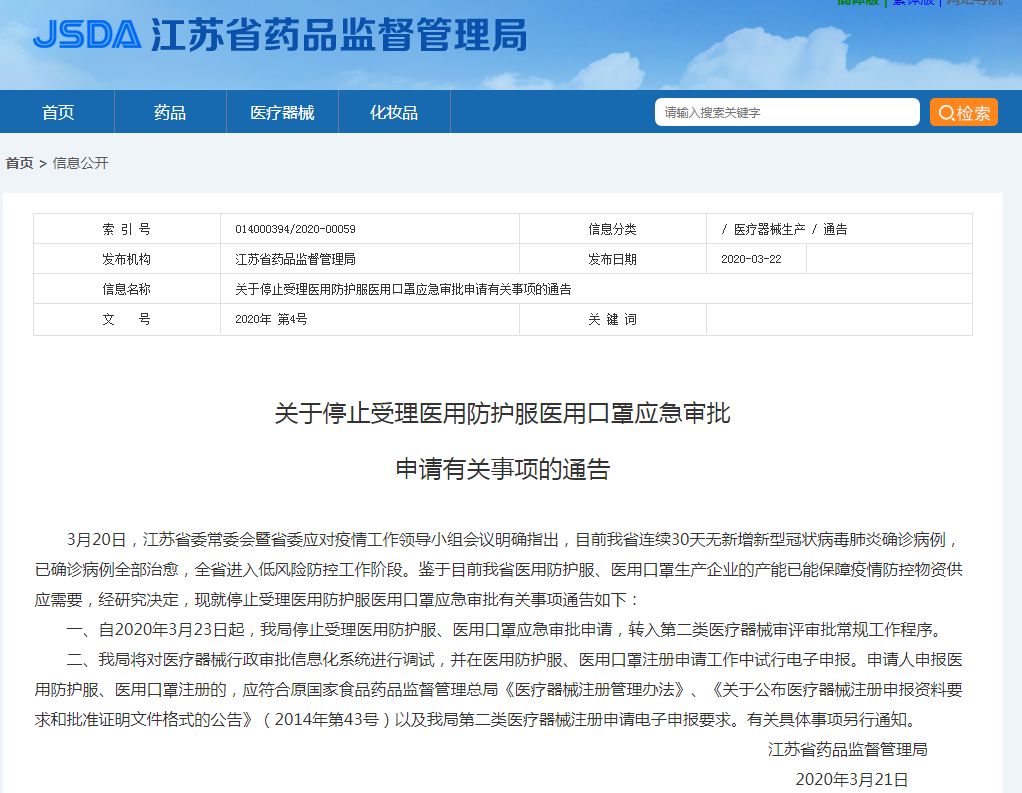This screenshot has width=1022, height=793.
Task: Select the publish date 2020-03-22
Action: (751, 259)
